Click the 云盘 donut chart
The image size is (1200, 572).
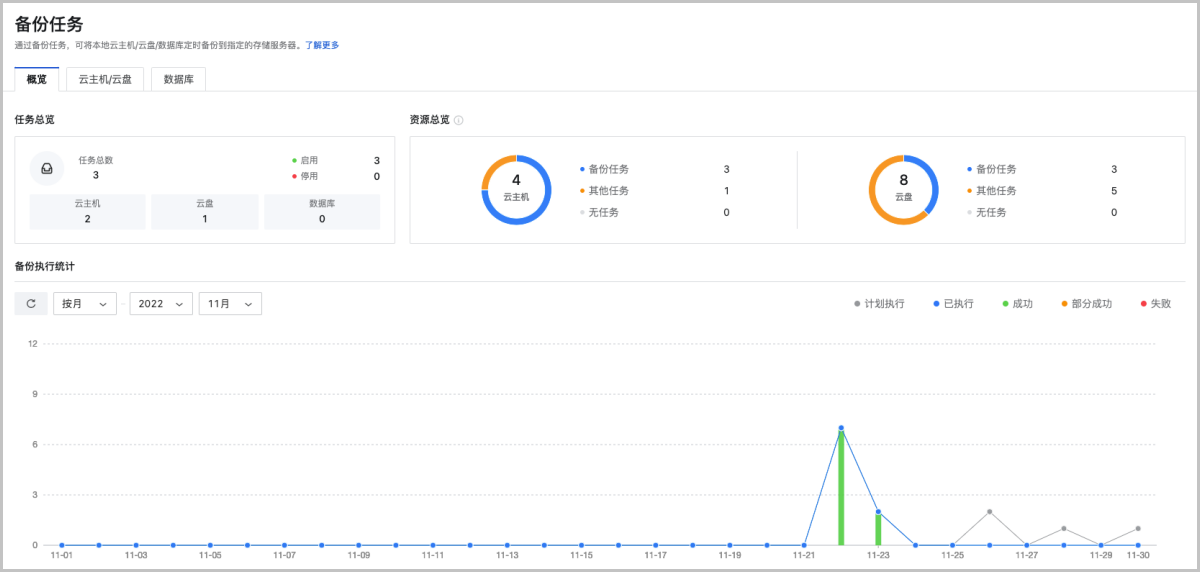[903, 190]
